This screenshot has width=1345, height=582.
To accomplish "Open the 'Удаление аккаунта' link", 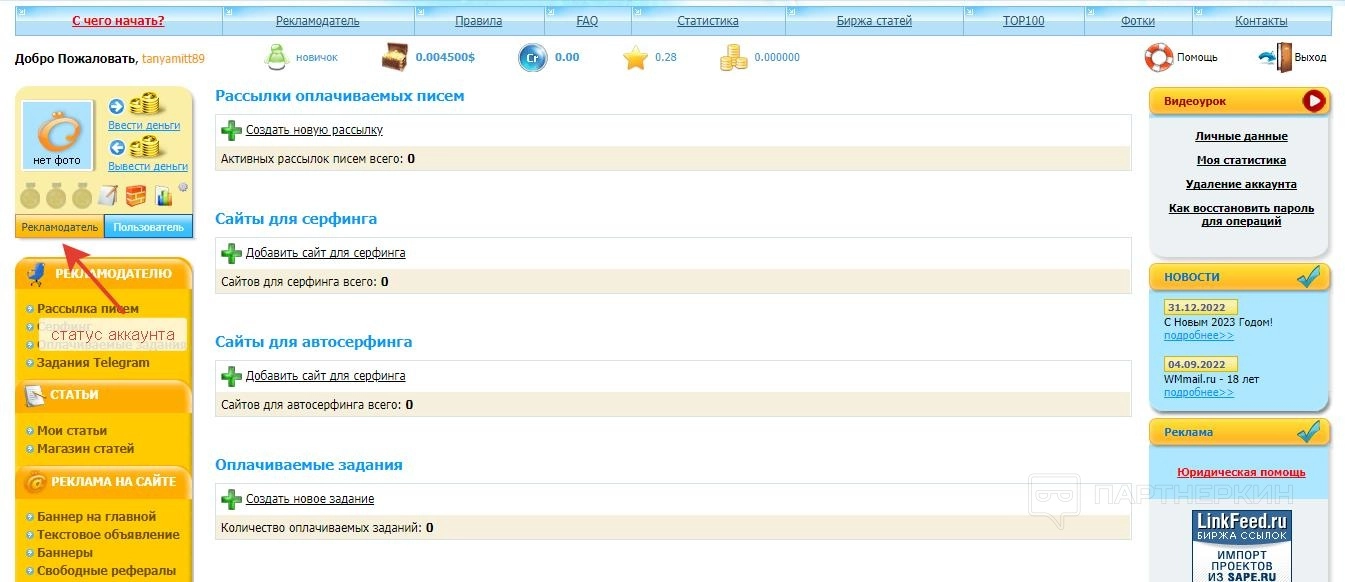I will (x=1241, y=184).
